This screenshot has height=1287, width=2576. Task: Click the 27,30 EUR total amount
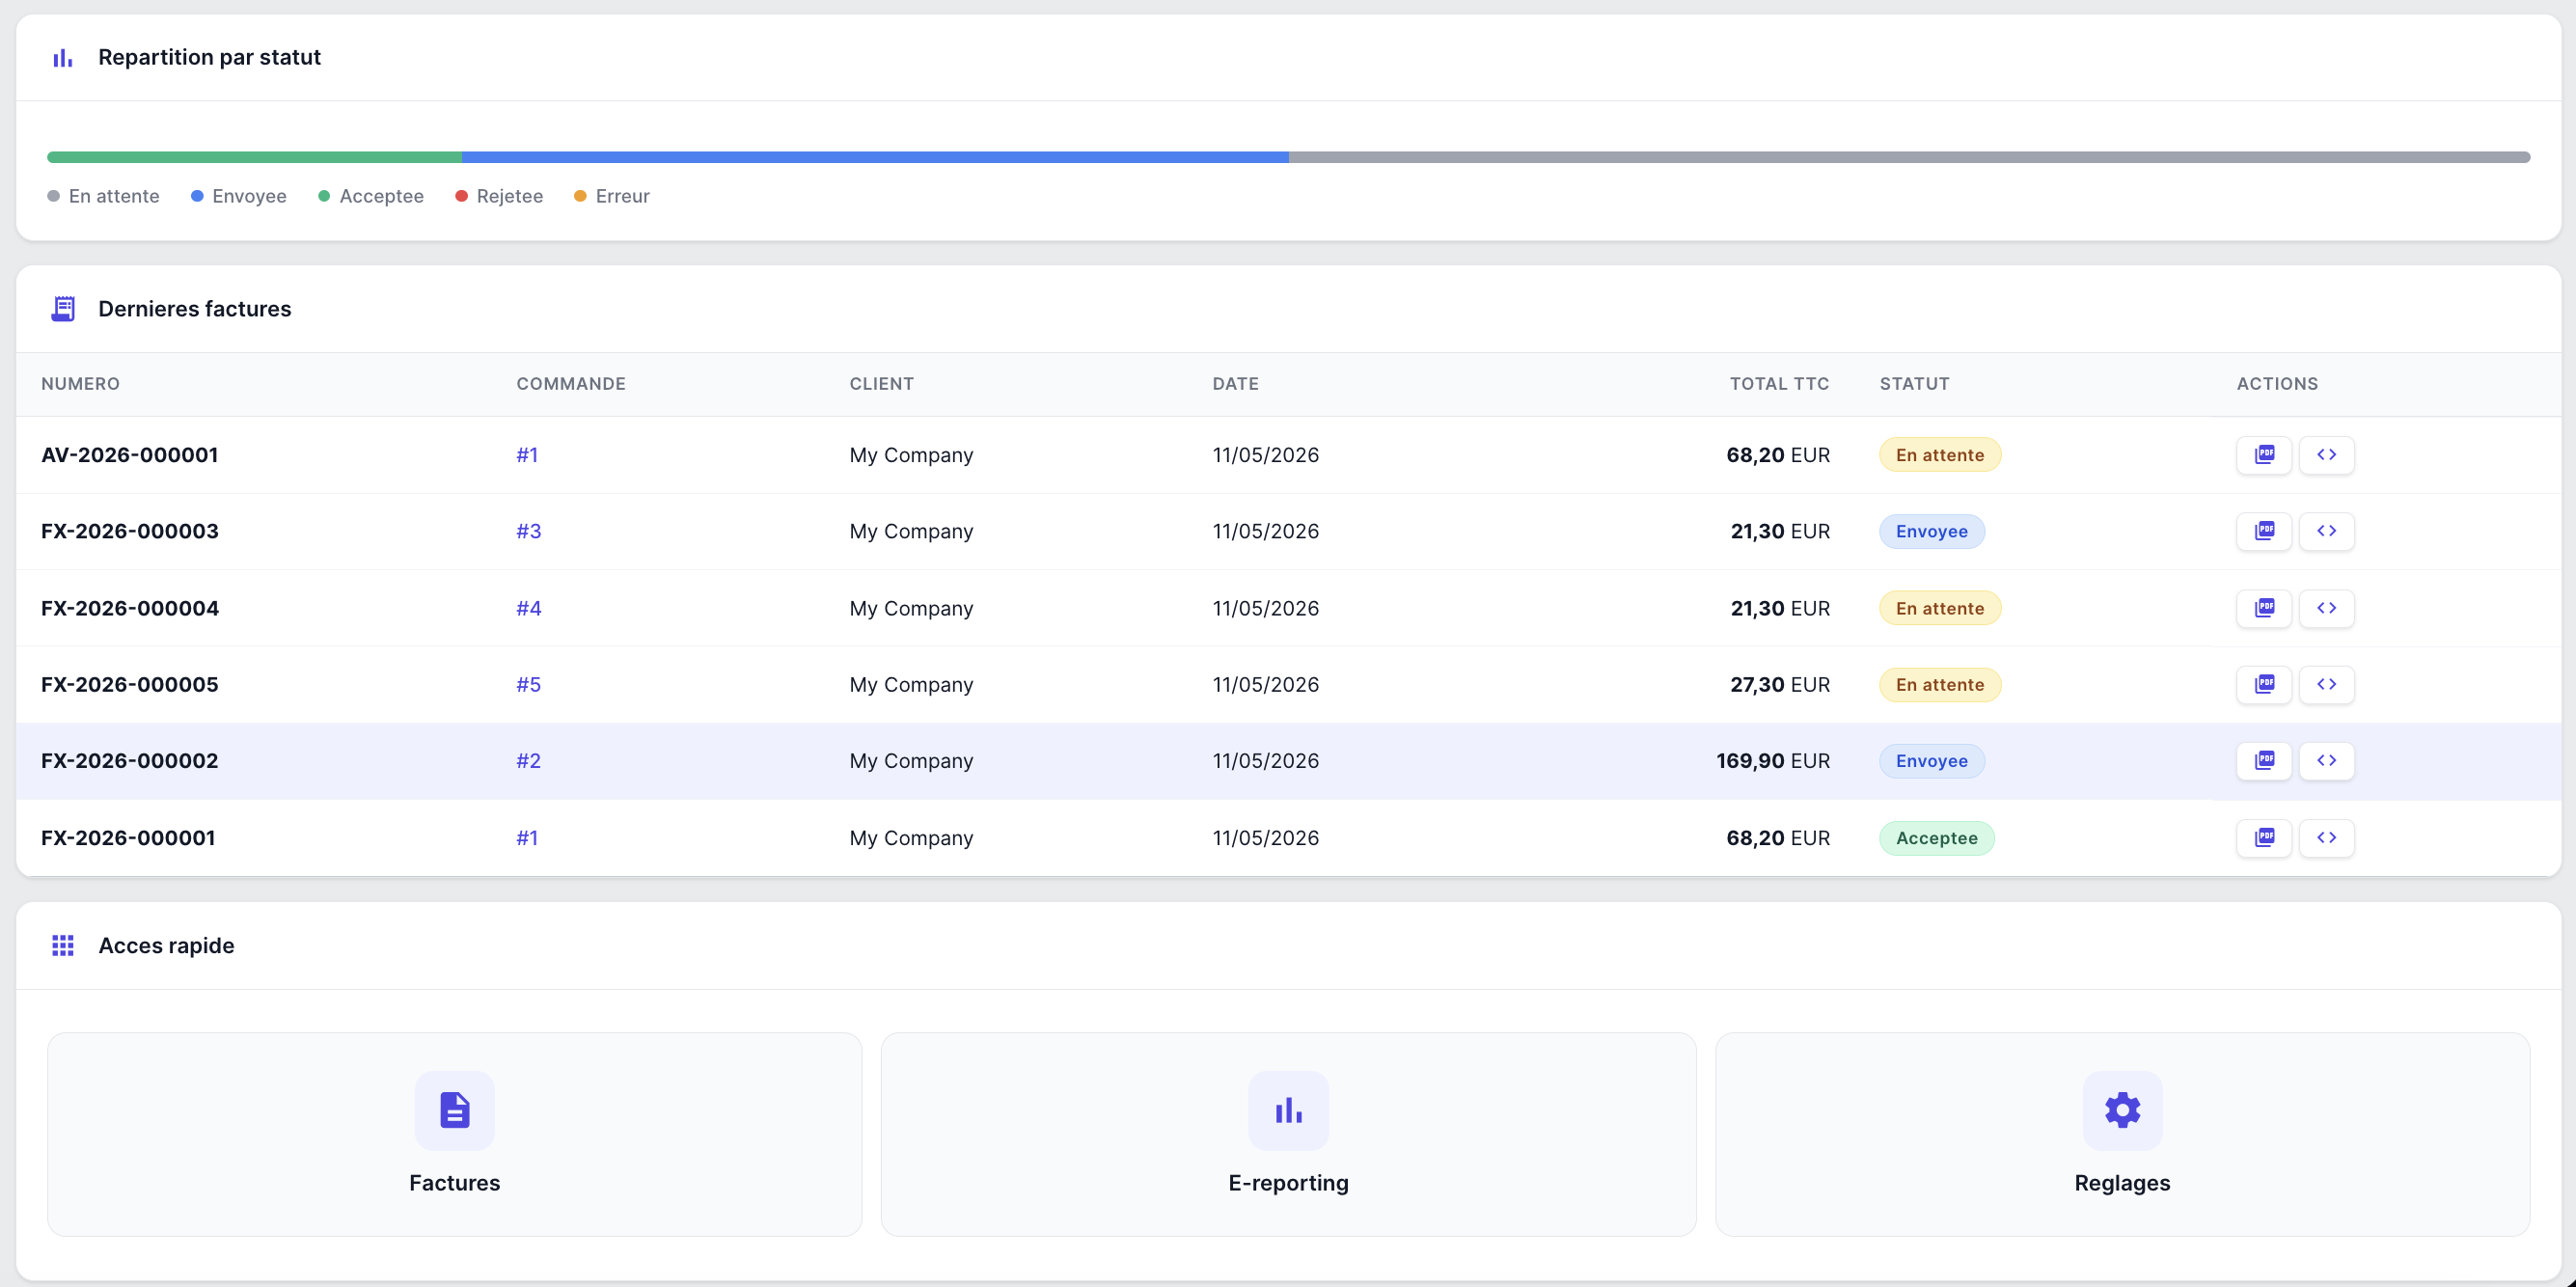pyautogui.click(x=1780, y=684)
